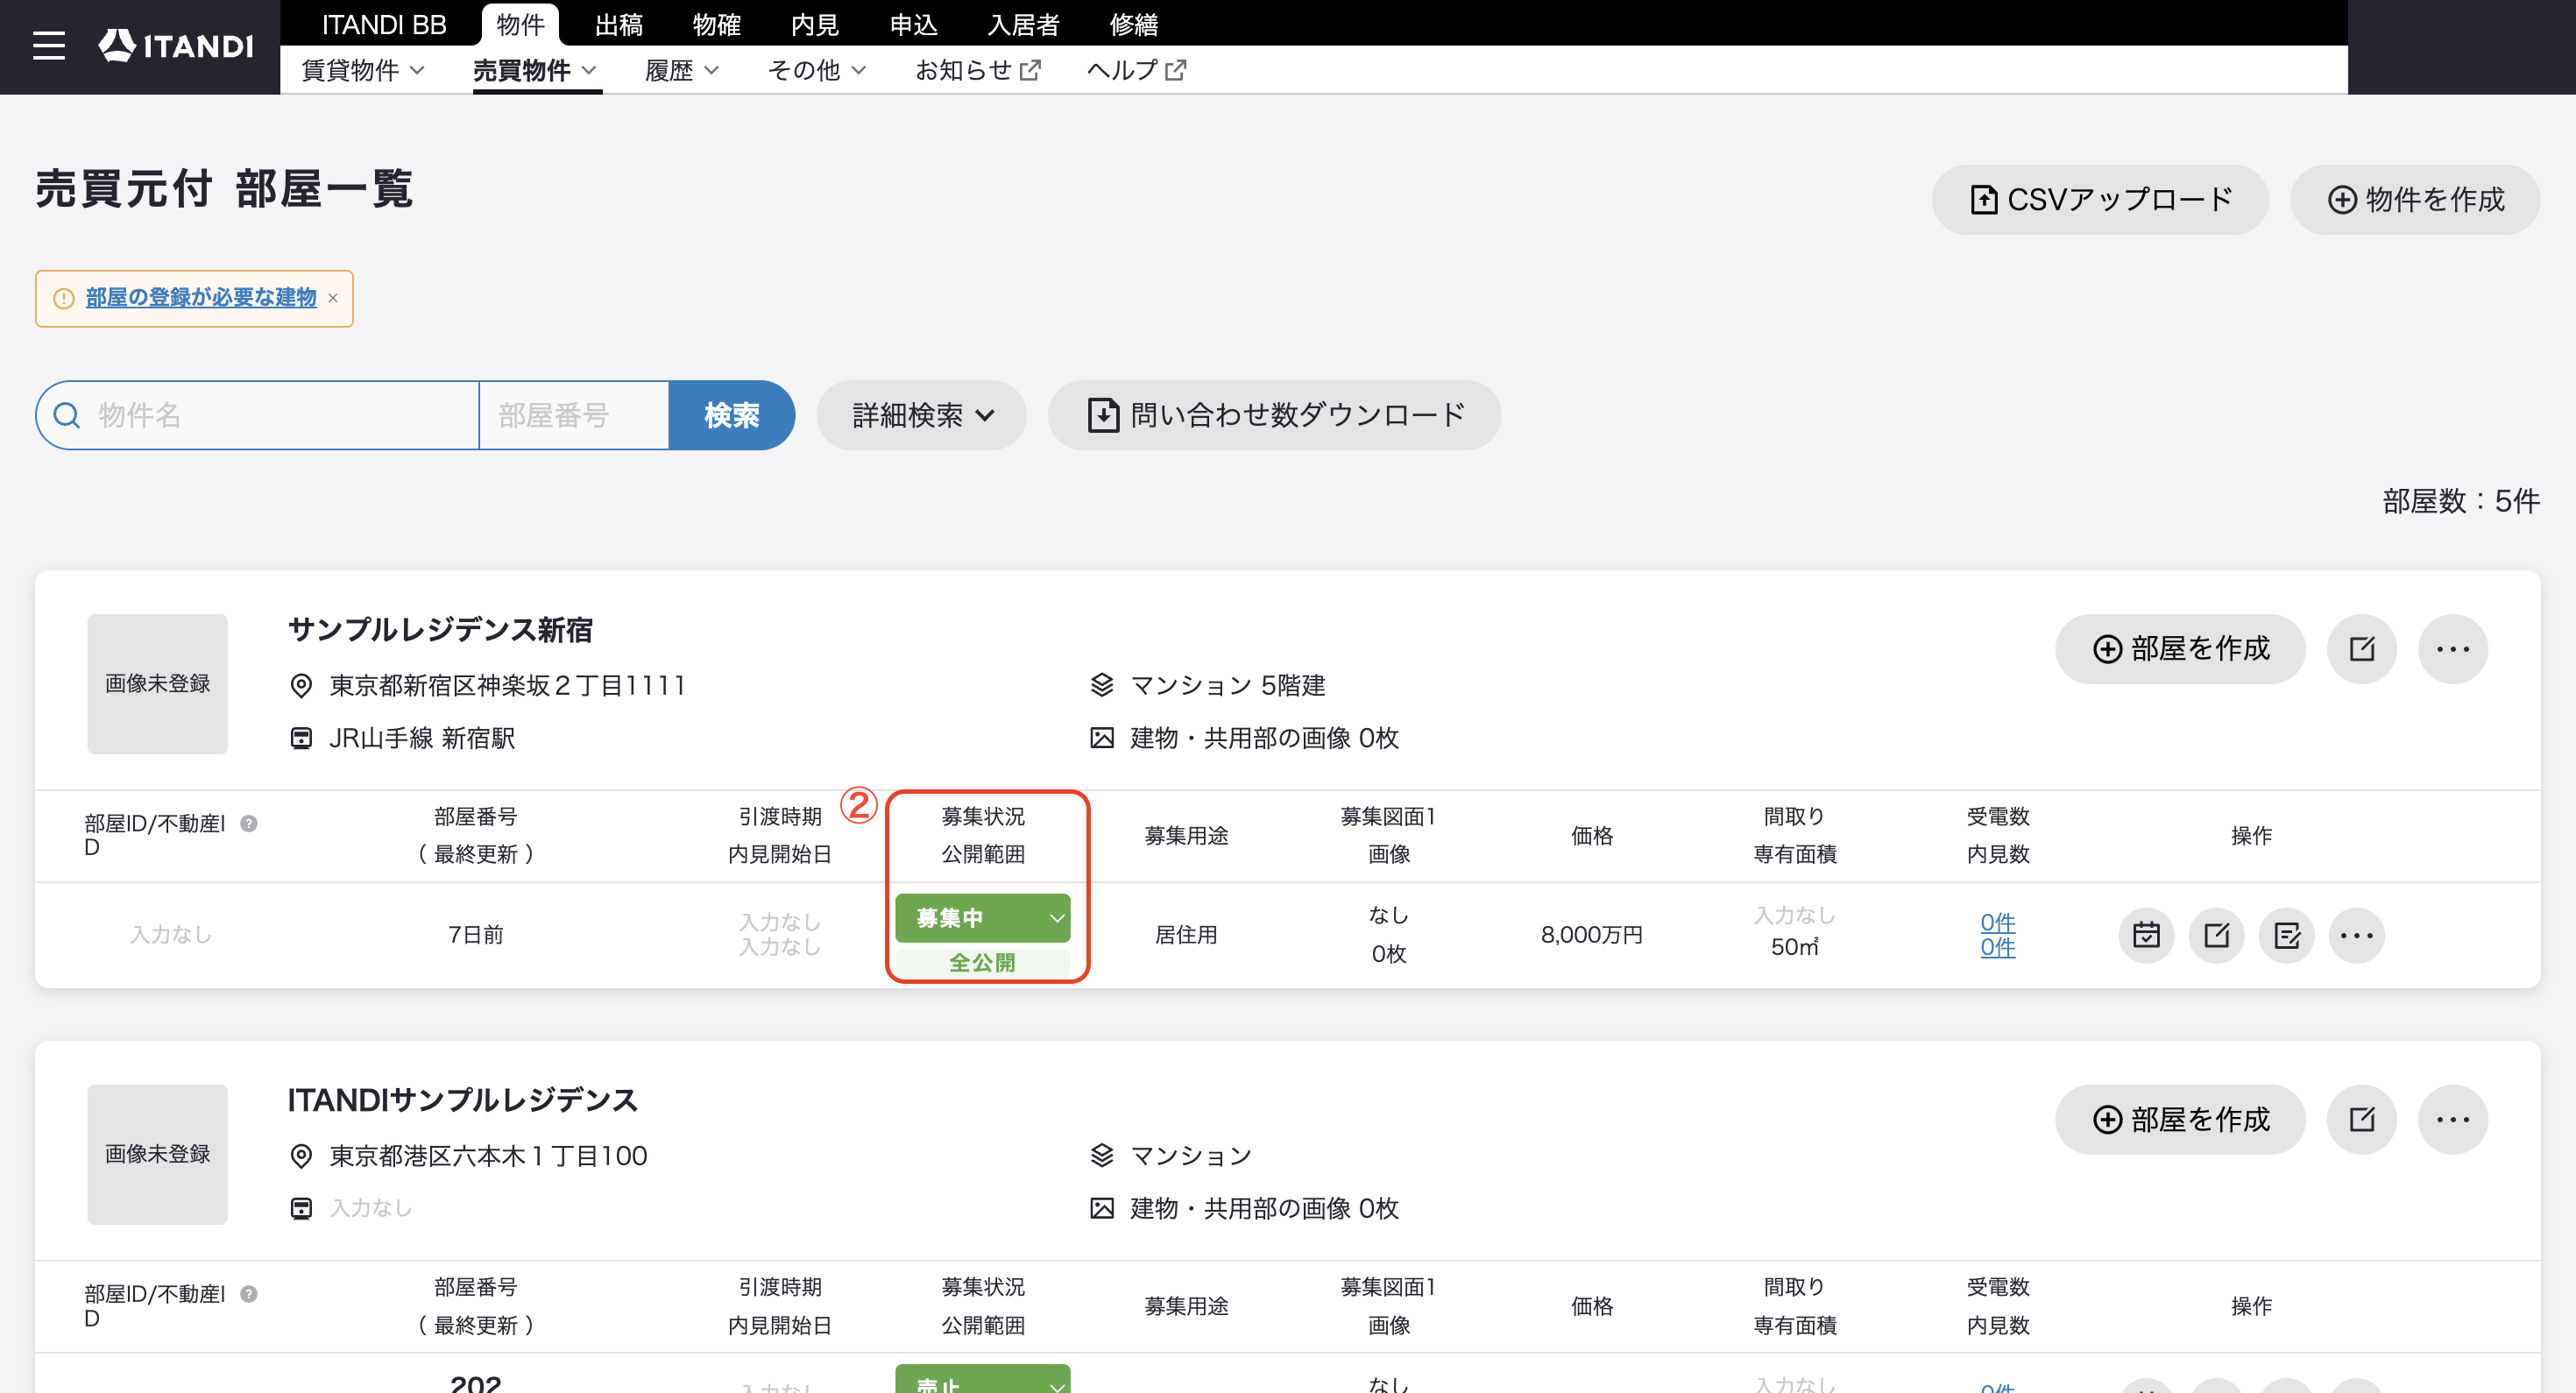Click the ITANDI logo
Viewport: 2576px width, 1393px height.
point(176,46)
